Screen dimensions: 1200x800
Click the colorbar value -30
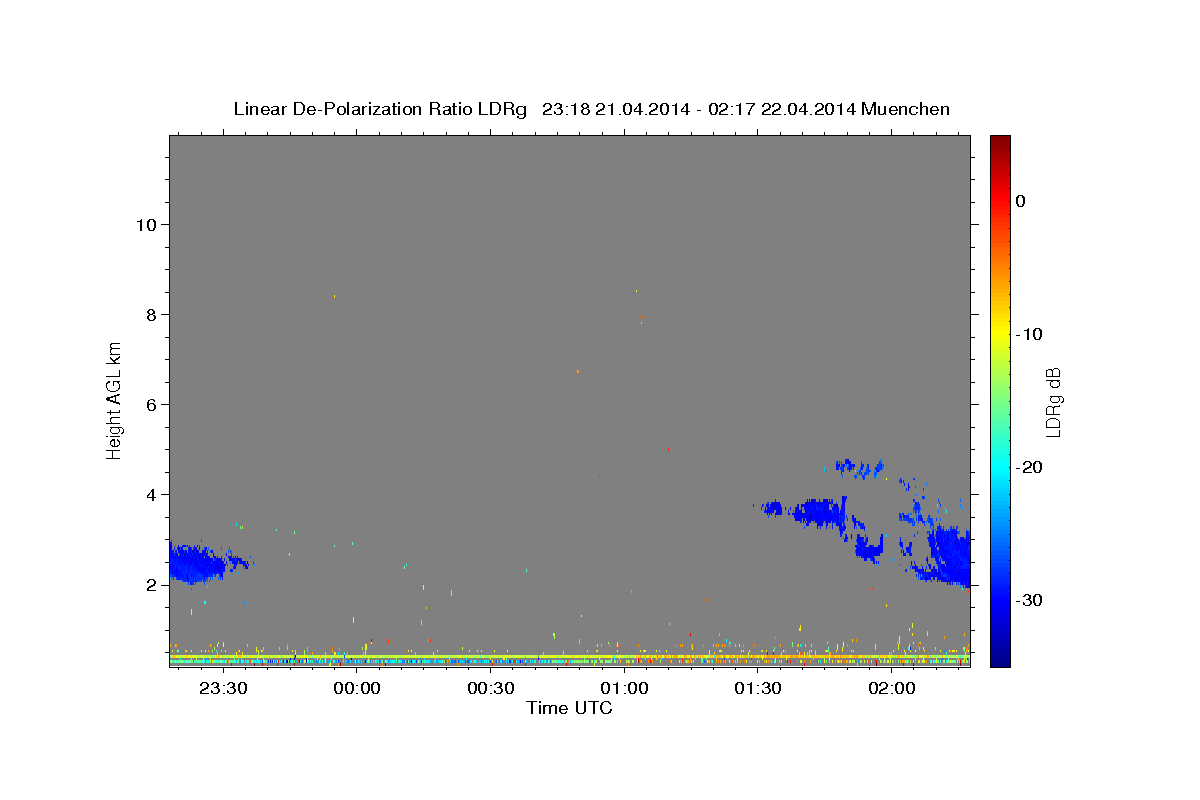click(x=1029, y=600)
